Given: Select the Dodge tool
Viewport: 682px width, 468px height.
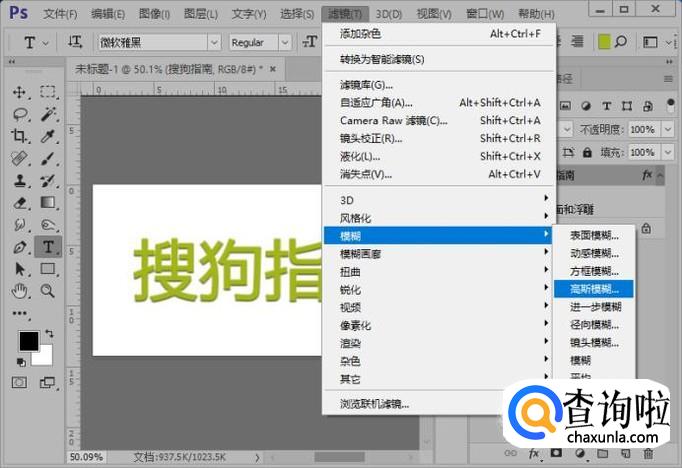Looking at the screenshot, I should (48, 225).
